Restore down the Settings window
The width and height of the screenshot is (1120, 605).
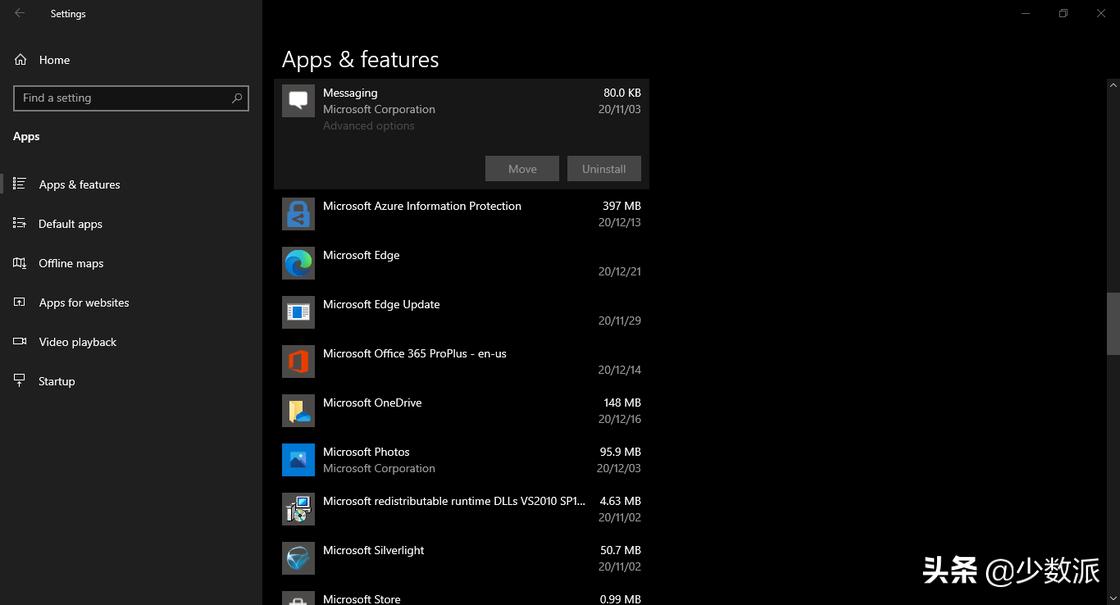[x=1063, y=13]
